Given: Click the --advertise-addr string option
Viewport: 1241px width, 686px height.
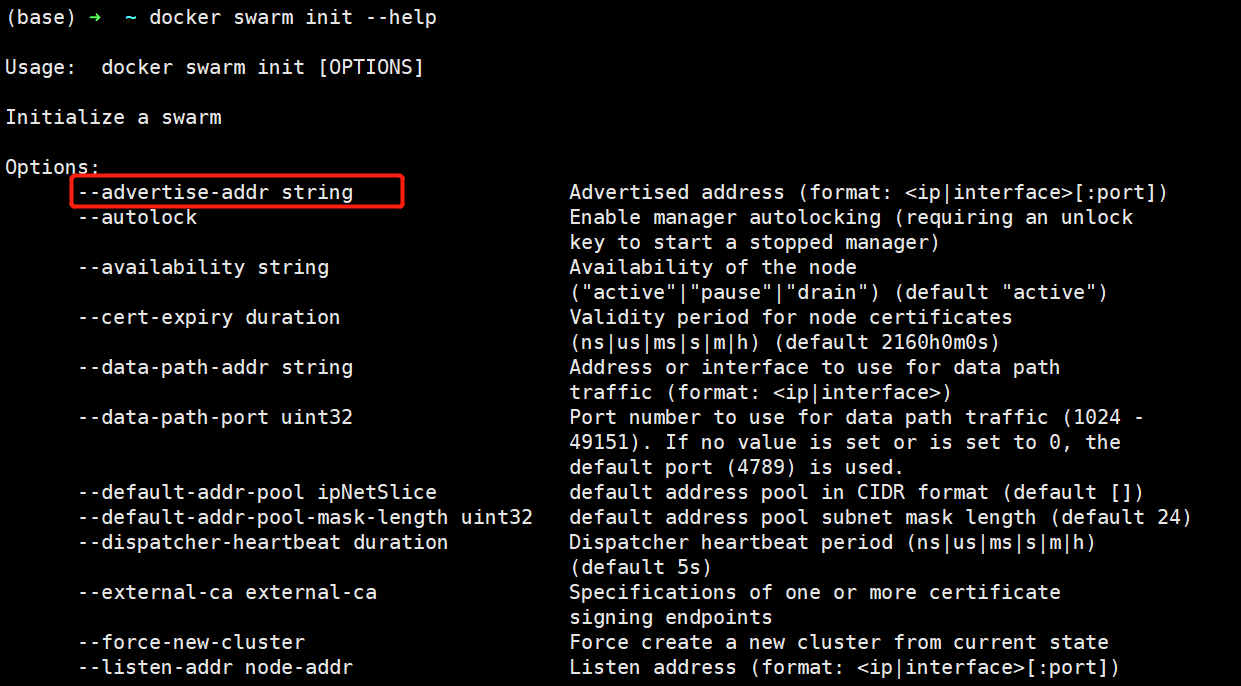Looking at the screenshot, I should [x=216, y=192].
